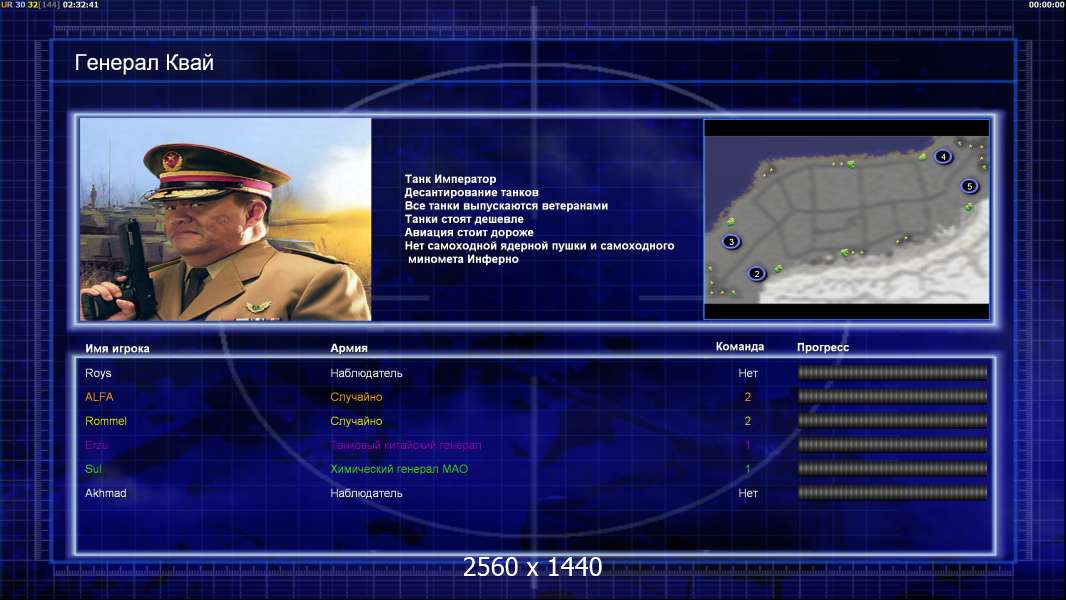Click Sul's army Химический генерал МАО
Image resolution: width=1066 pixels, height=600 pixels.
click(399, 469)
